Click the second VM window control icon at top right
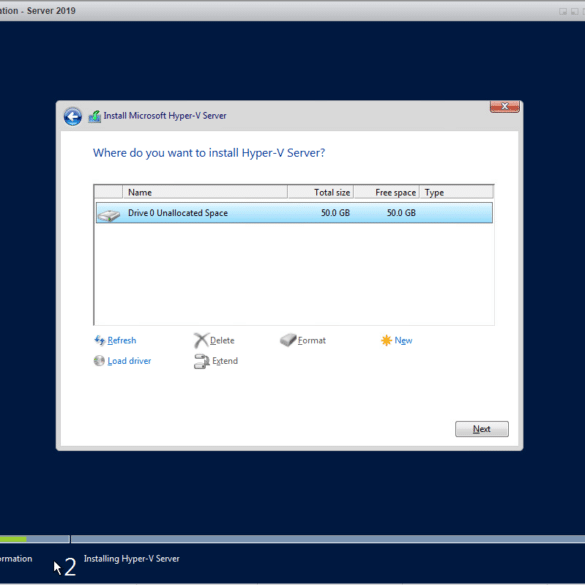The image size is (585, 585). (575, 12)
